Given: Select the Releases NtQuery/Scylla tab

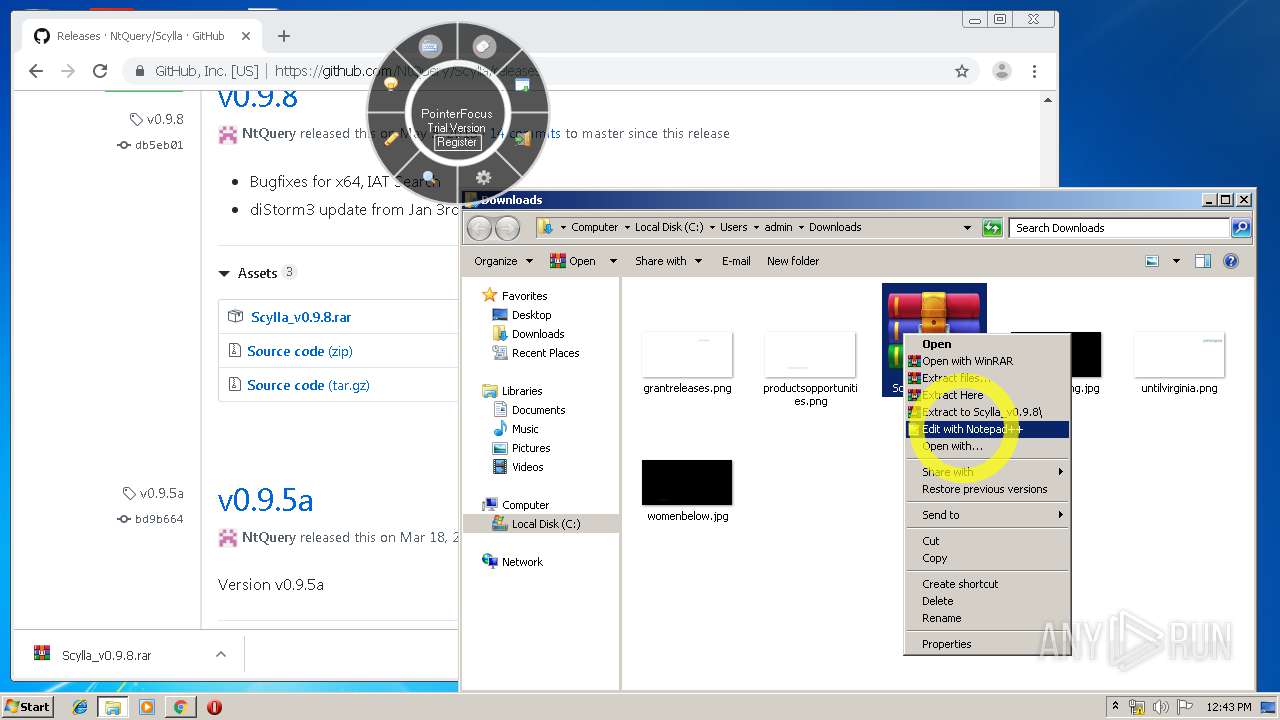Looking at the screenshot, I should 141,36.
